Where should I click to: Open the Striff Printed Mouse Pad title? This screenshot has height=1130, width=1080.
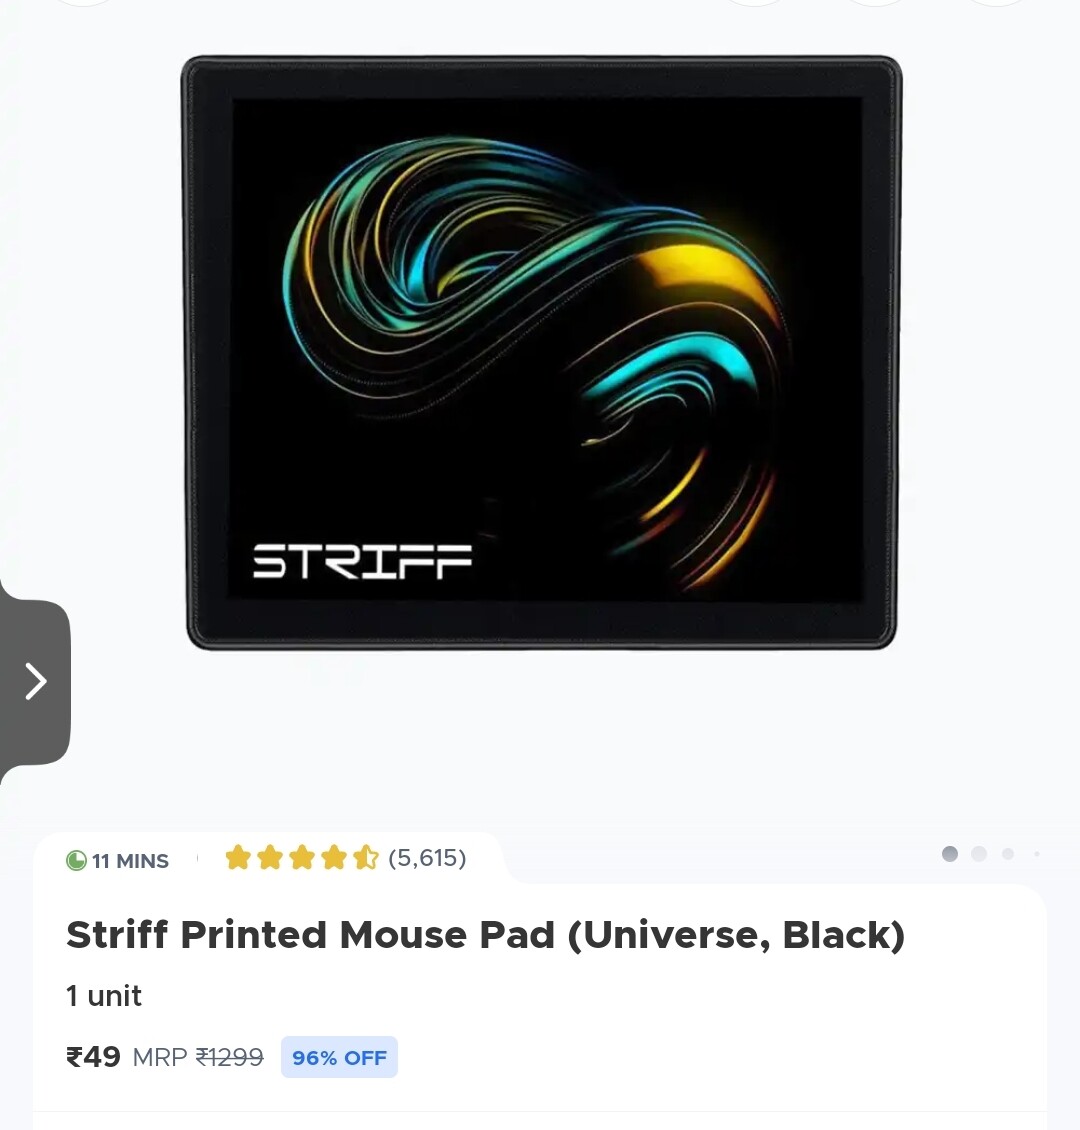tap(486, 935)
